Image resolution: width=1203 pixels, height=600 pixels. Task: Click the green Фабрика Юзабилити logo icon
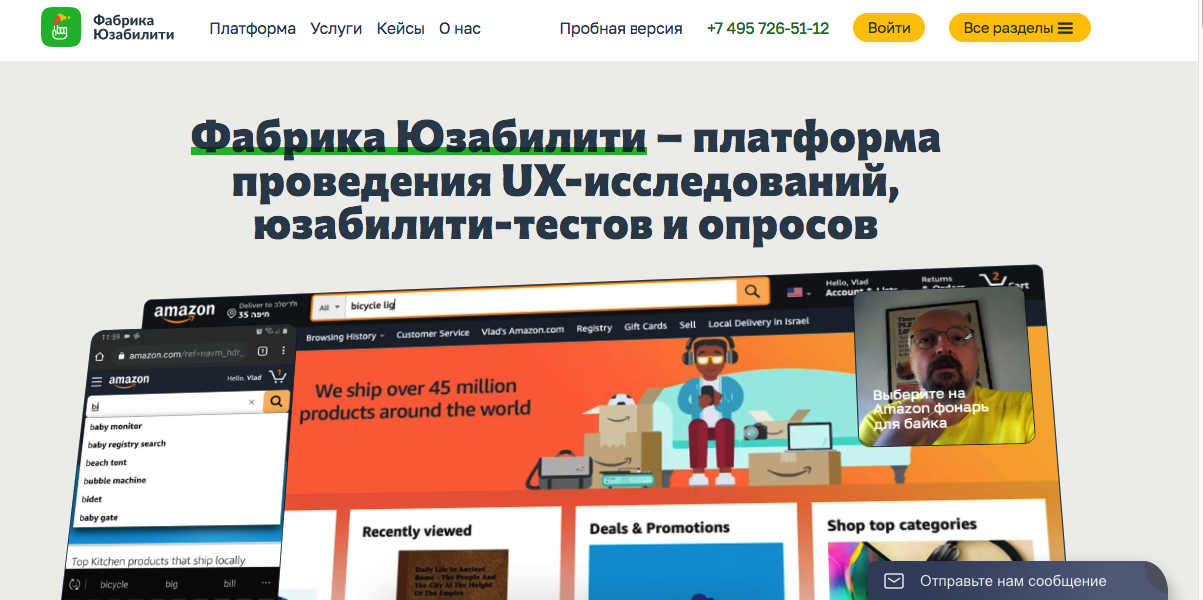61,28
